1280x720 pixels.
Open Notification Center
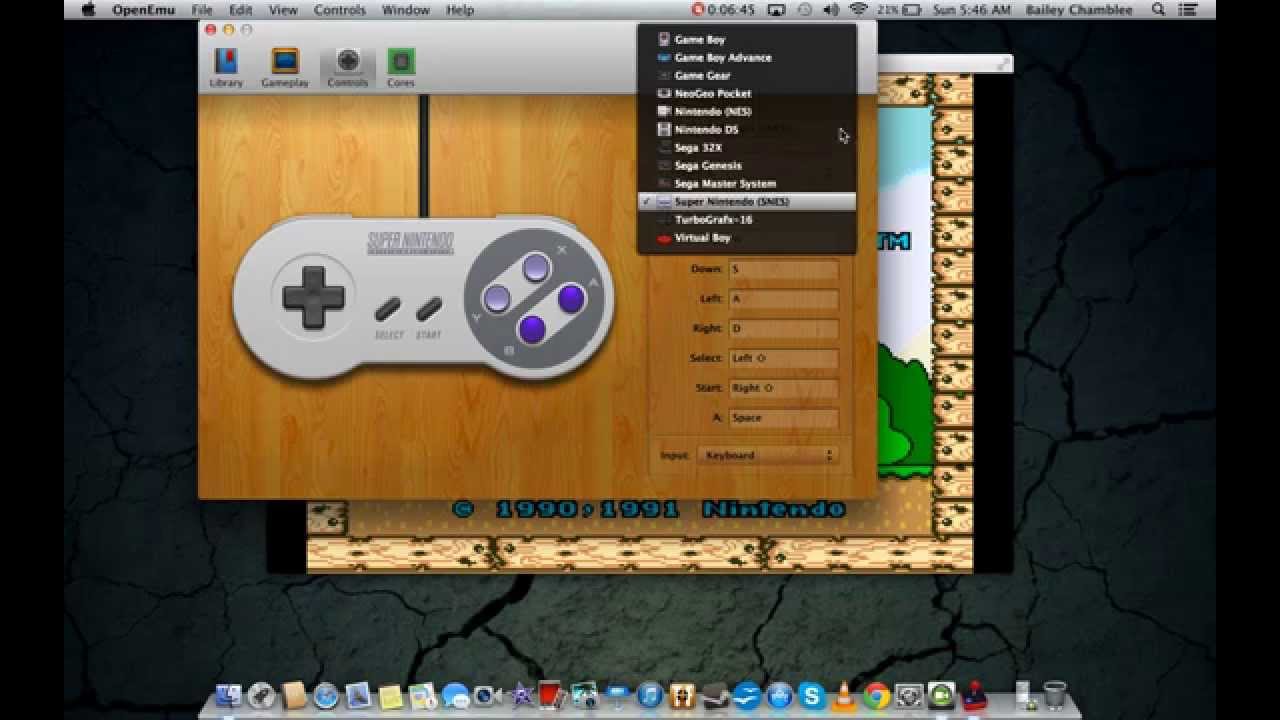[1188, 10]
